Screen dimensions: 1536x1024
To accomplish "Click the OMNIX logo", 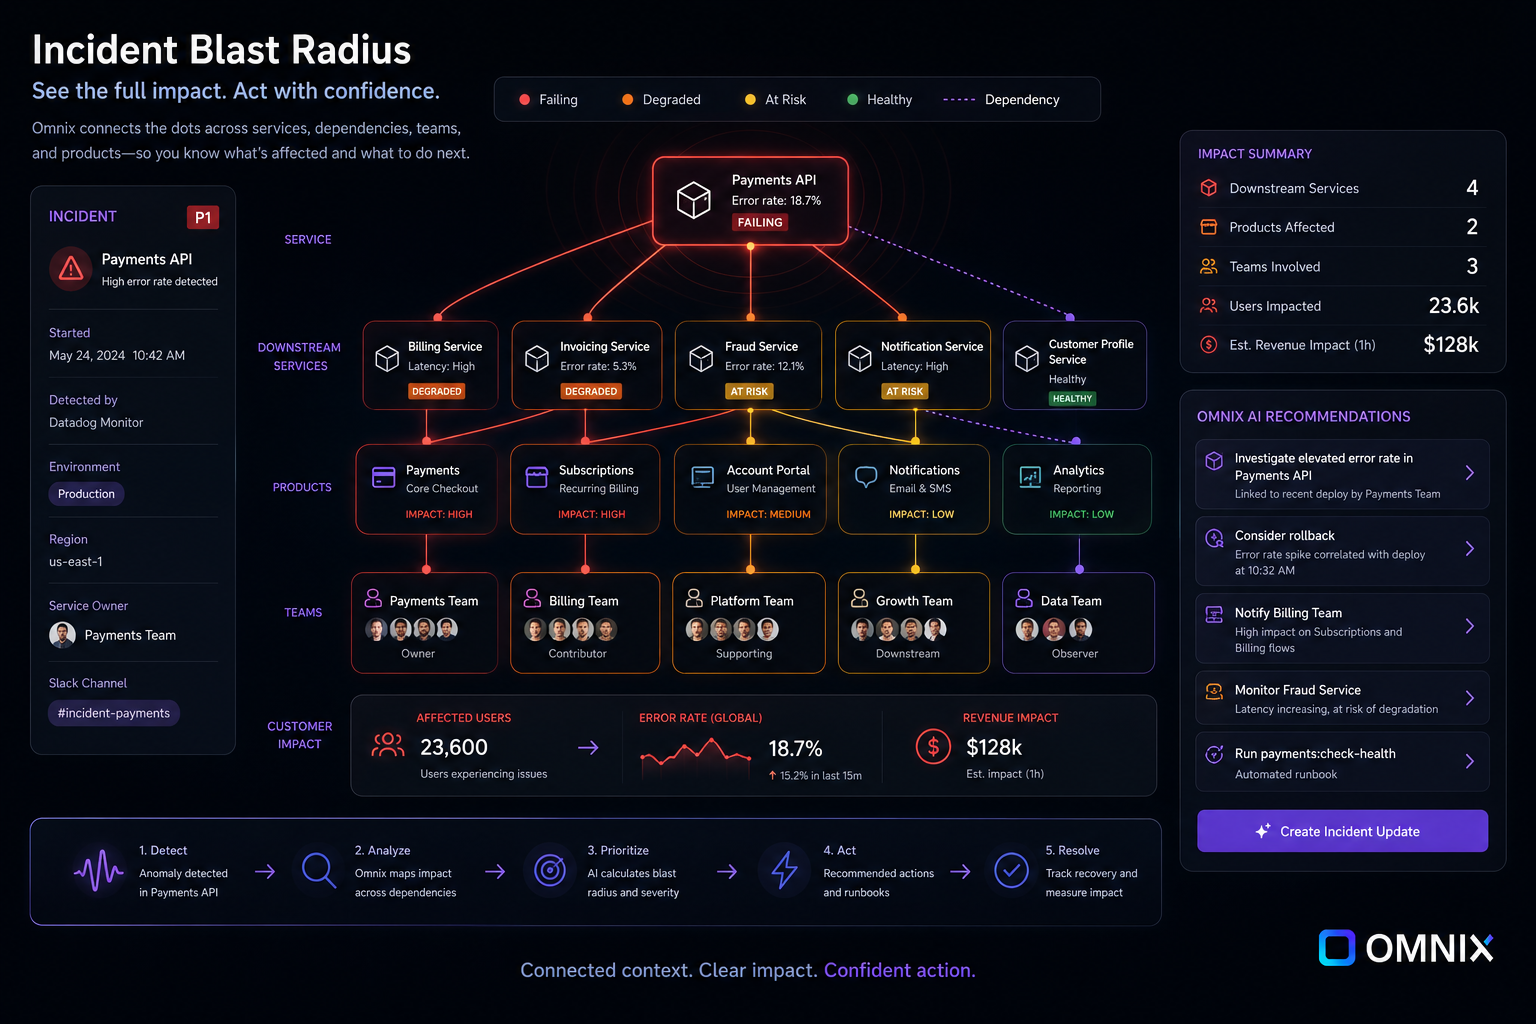I will pyautogui.click(x=1406, y=948).
